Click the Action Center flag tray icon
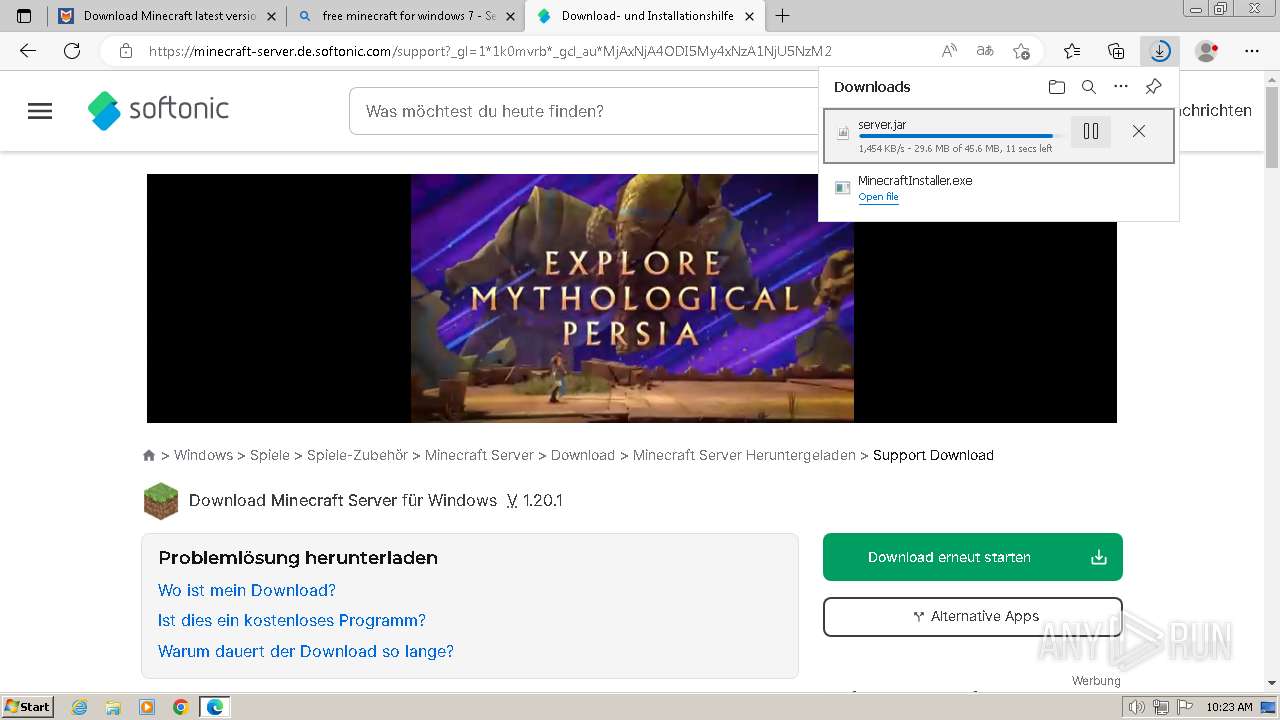 coord(1183,707)
